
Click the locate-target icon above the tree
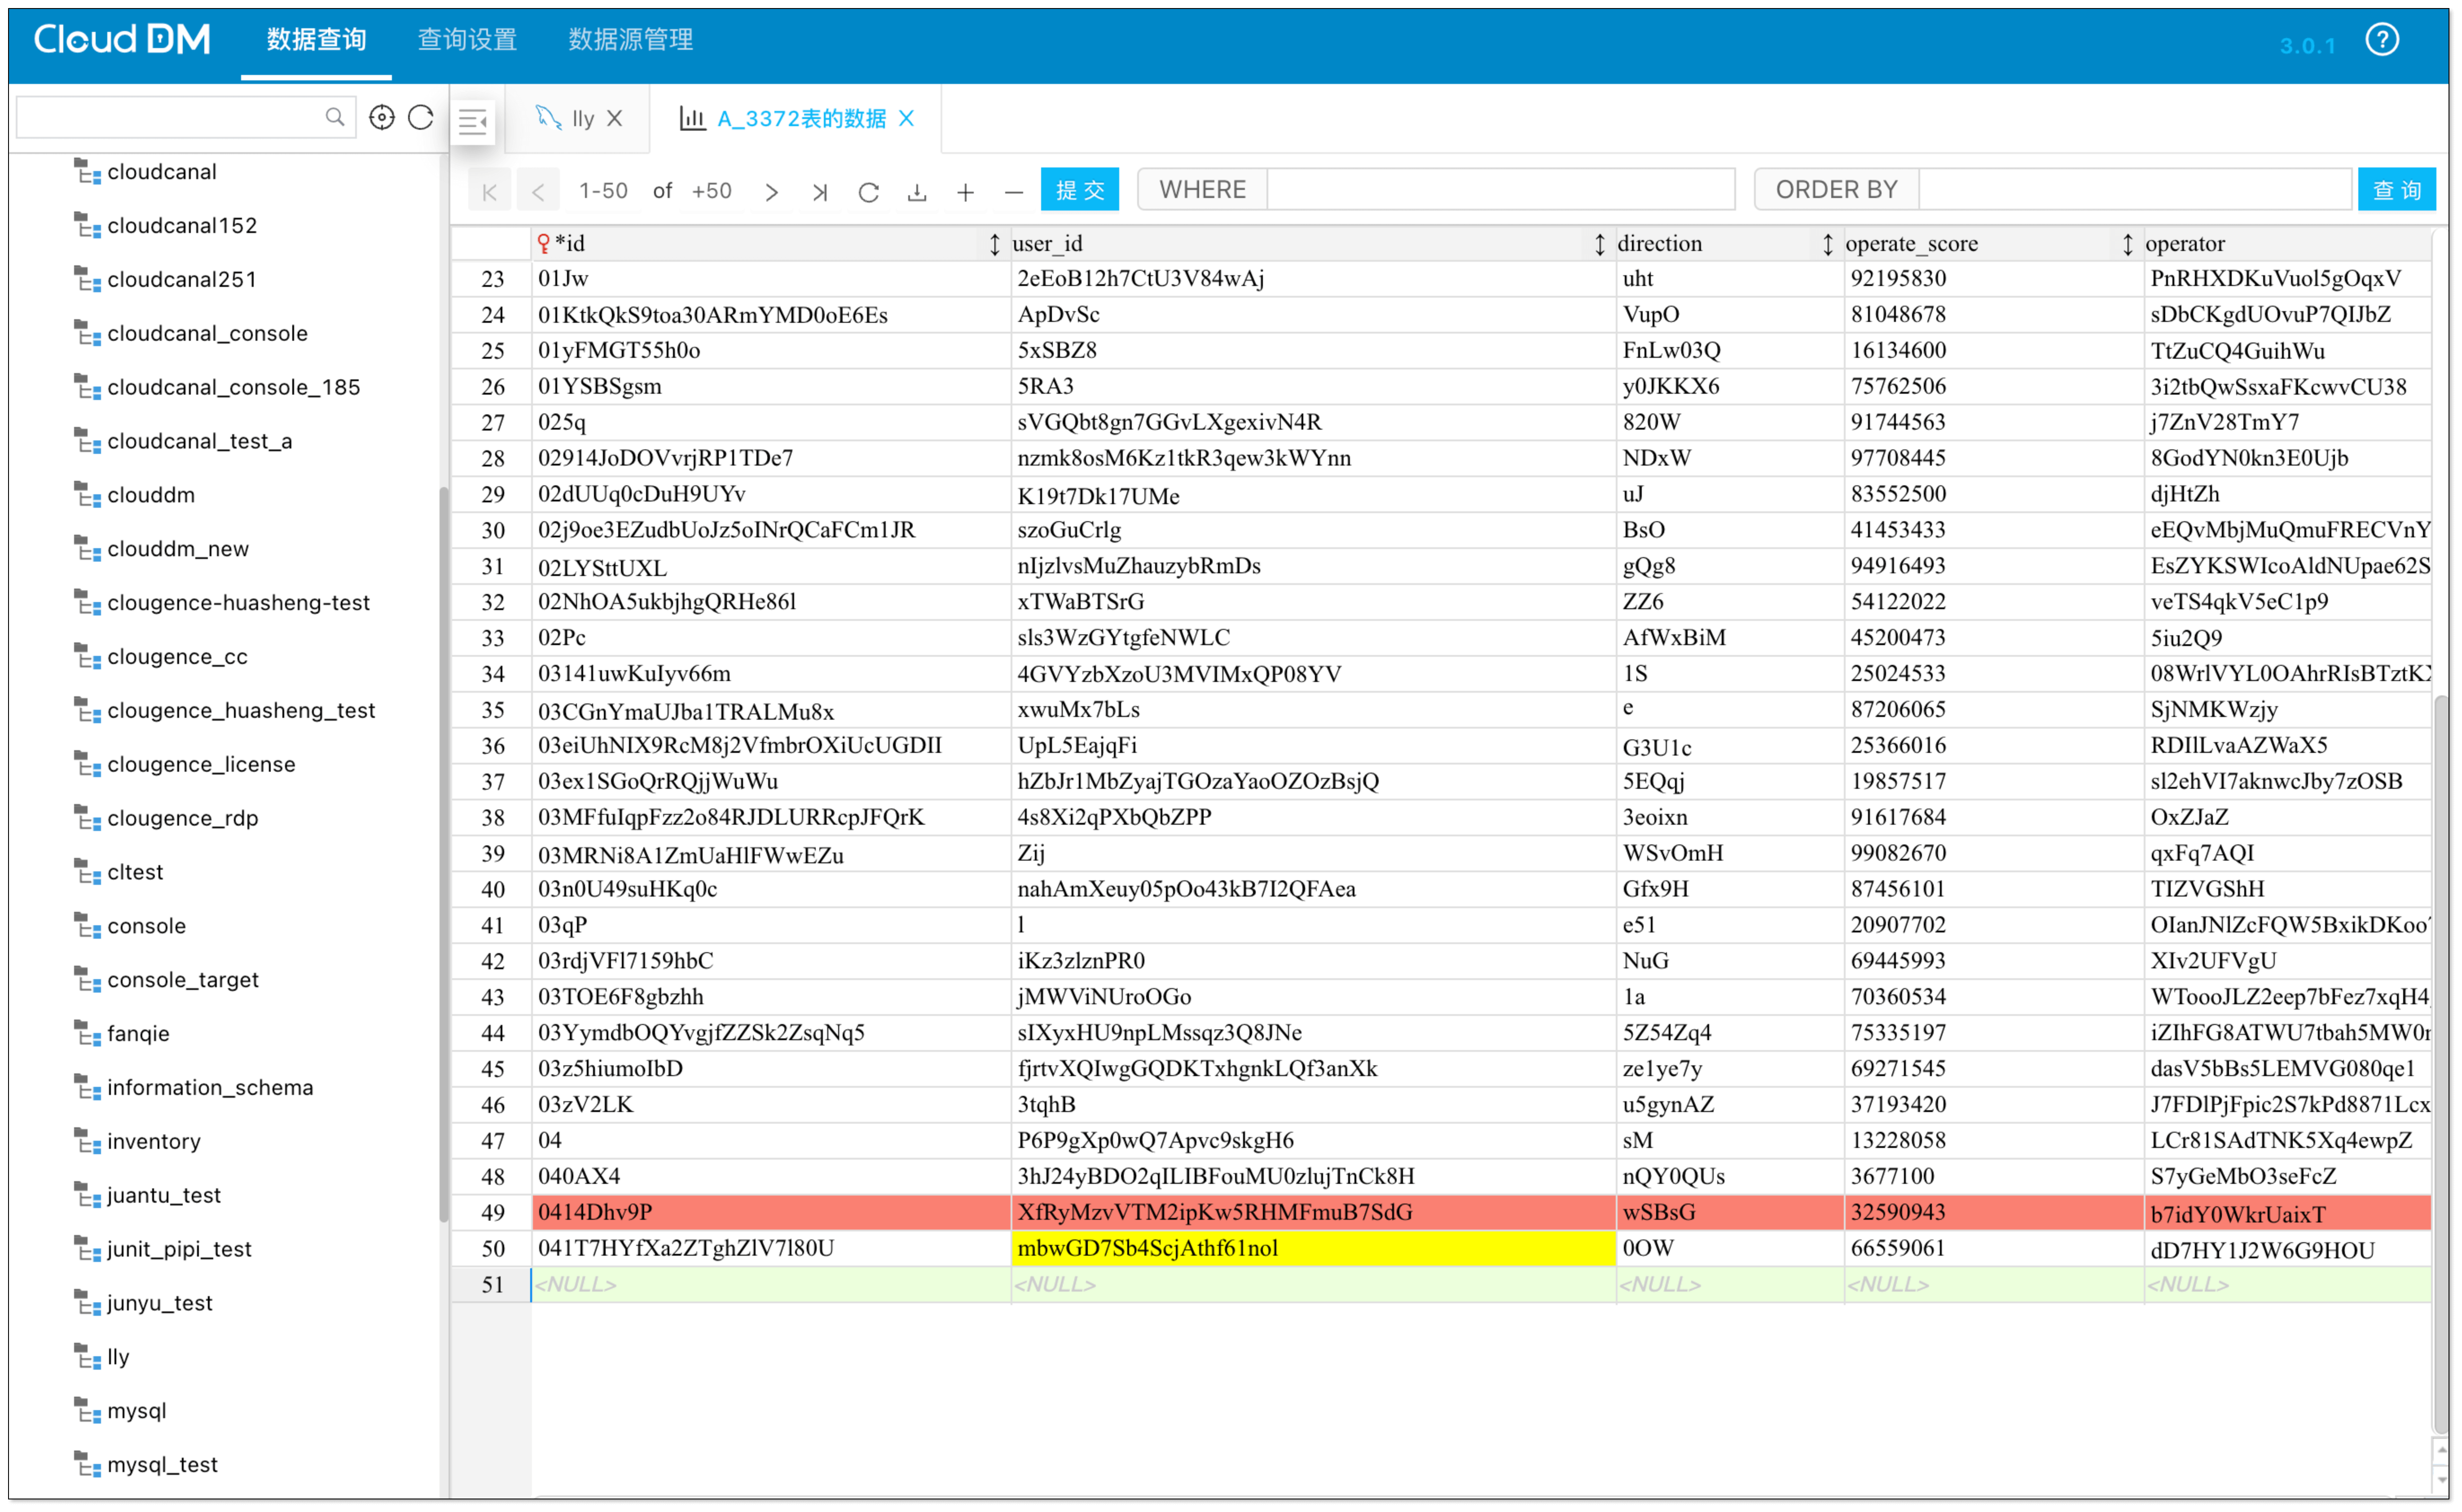tap(382, 117)
